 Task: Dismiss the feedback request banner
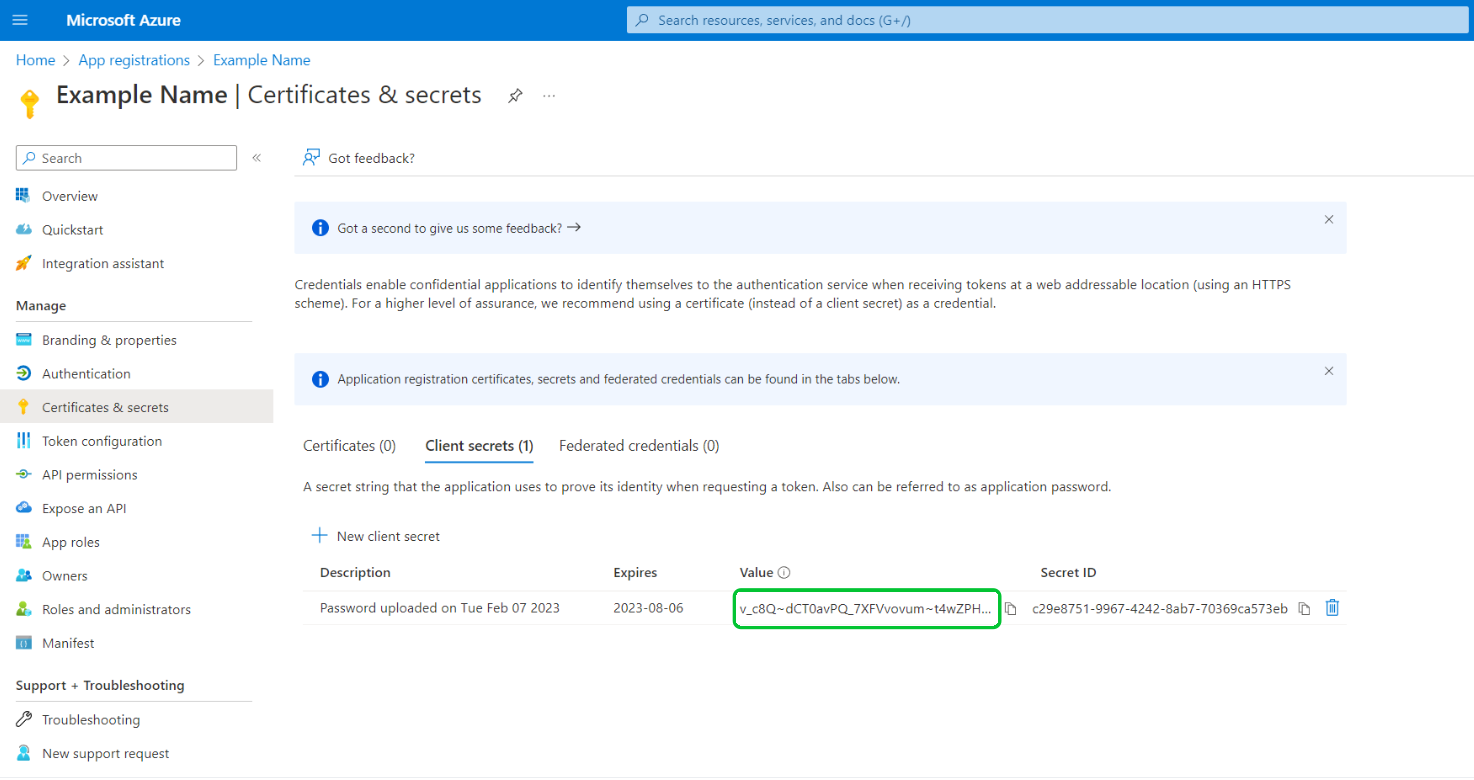pyautogui.click(x=1328, y=220)
